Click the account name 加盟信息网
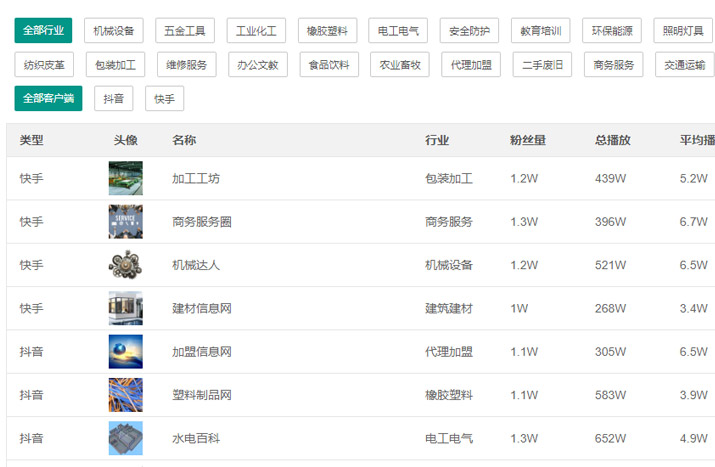 [202, 352]
